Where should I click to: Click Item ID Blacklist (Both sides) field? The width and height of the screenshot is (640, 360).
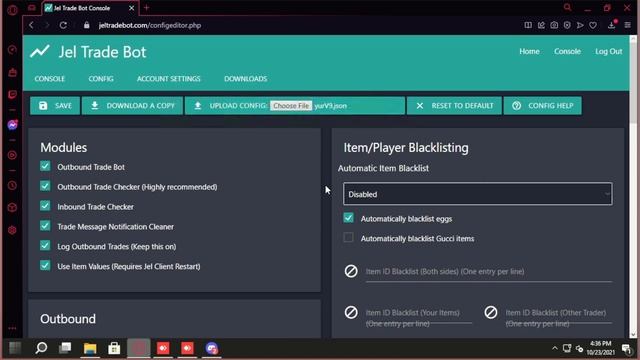(489, 272)
